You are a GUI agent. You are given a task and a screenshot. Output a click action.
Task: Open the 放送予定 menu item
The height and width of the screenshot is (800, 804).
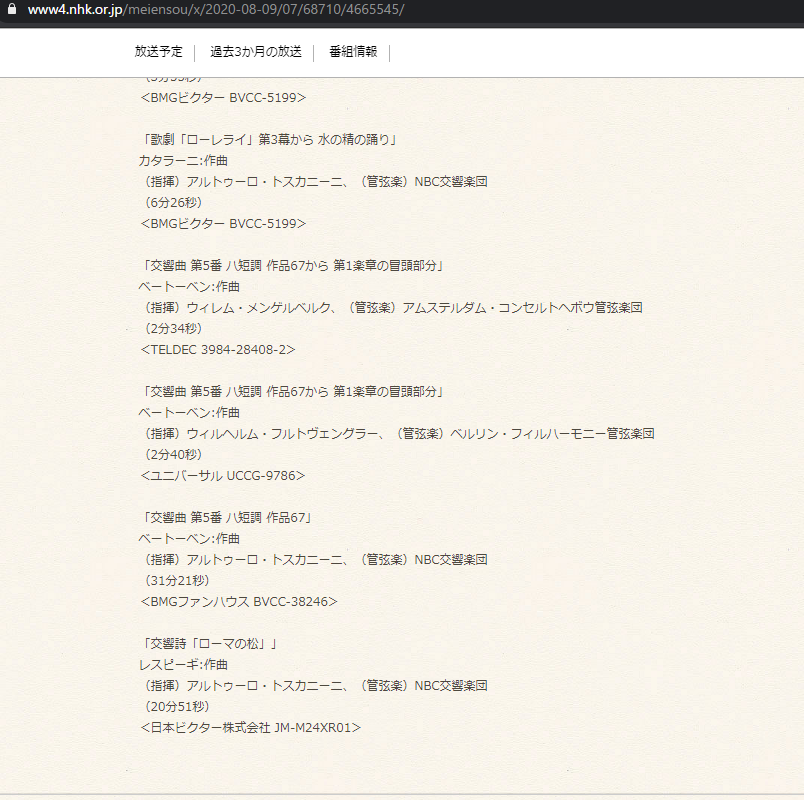click(x=158, y=52)
